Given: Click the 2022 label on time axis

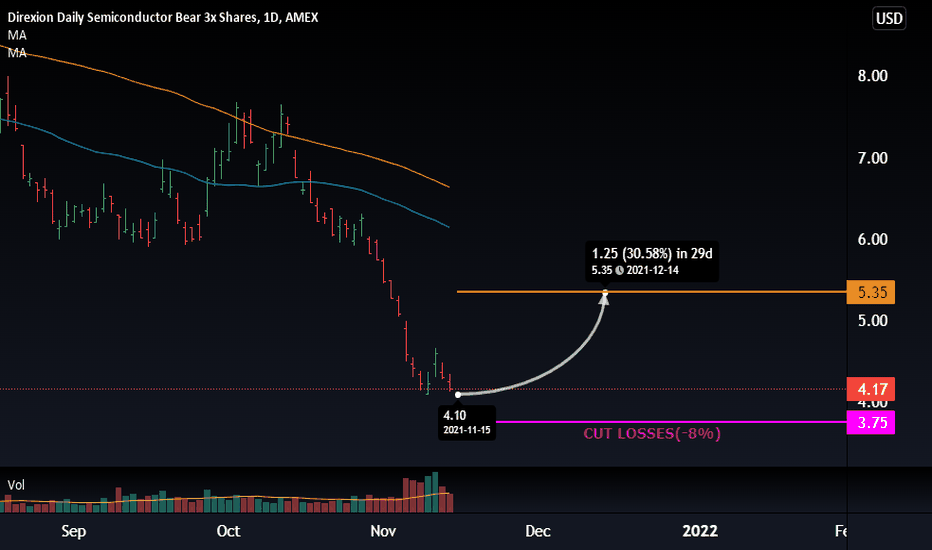Looking at the screenshot, I should (700, 531).
